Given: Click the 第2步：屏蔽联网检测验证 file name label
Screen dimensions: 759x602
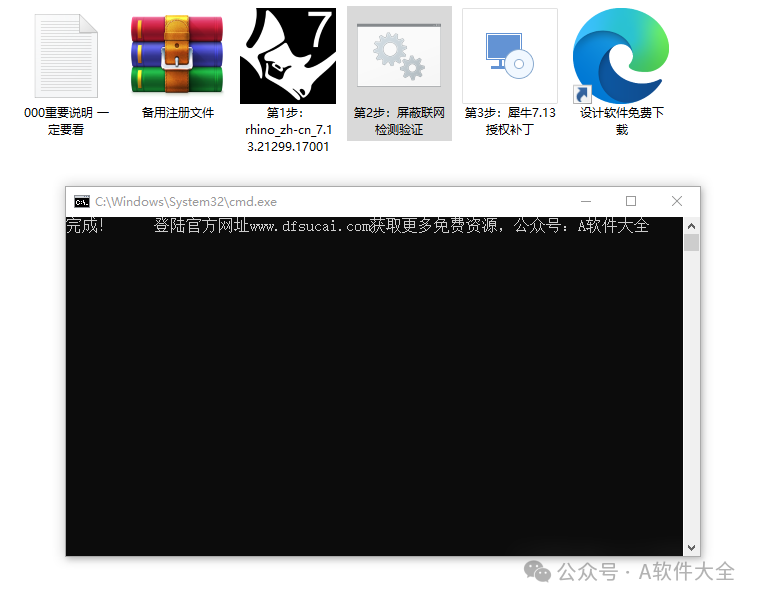Looking at the screenshot, I should (x=399, y=121).
